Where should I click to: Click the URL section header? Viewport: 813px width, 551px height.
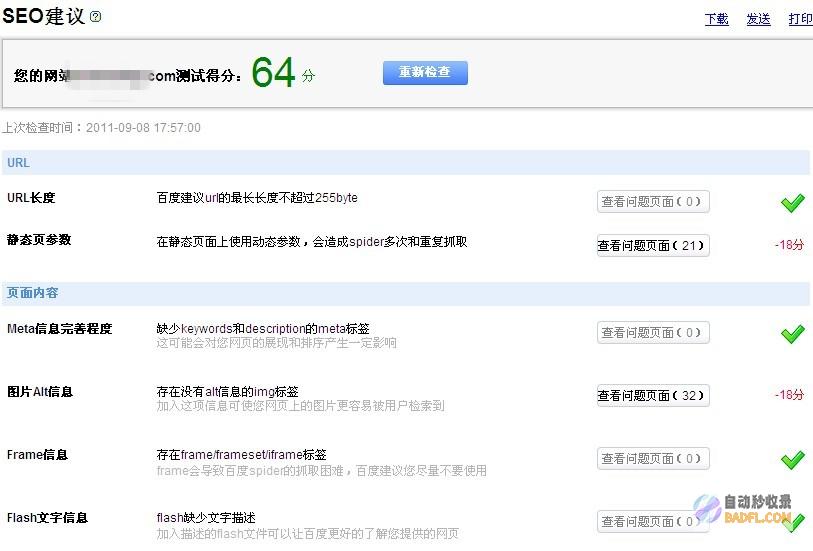tap(405, 163)
